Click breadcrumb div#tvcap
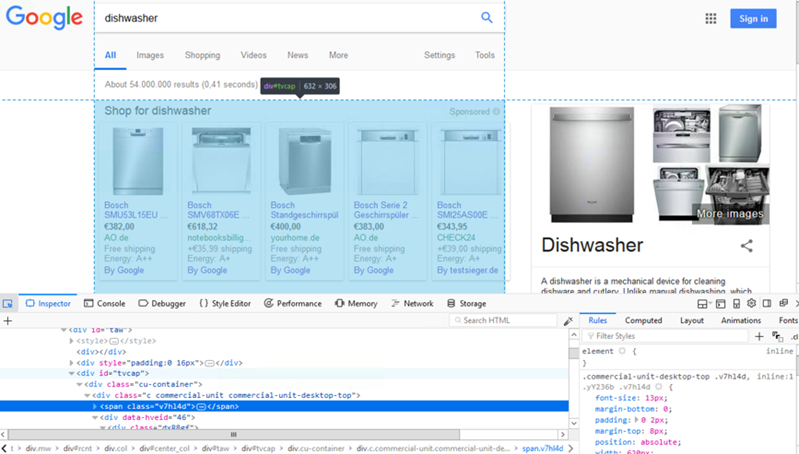Image resolution: width=799 pixels, height=454 pixels. coord(258,448)
